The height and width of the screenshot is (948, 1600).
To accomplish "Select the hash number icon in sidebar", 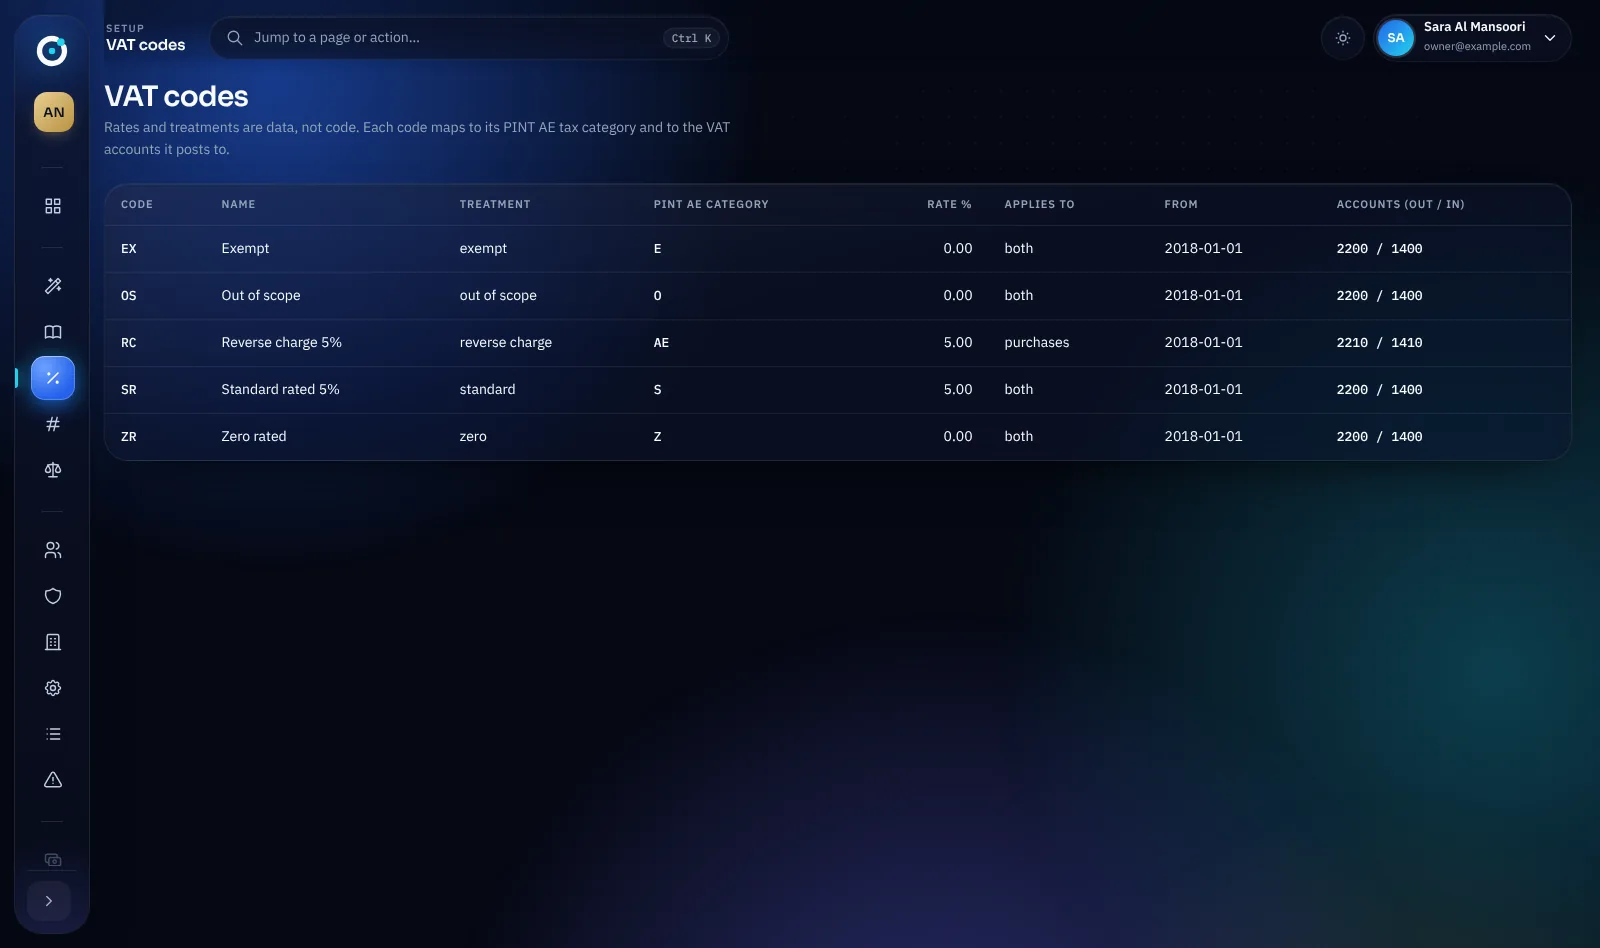I will click(53, 424).
